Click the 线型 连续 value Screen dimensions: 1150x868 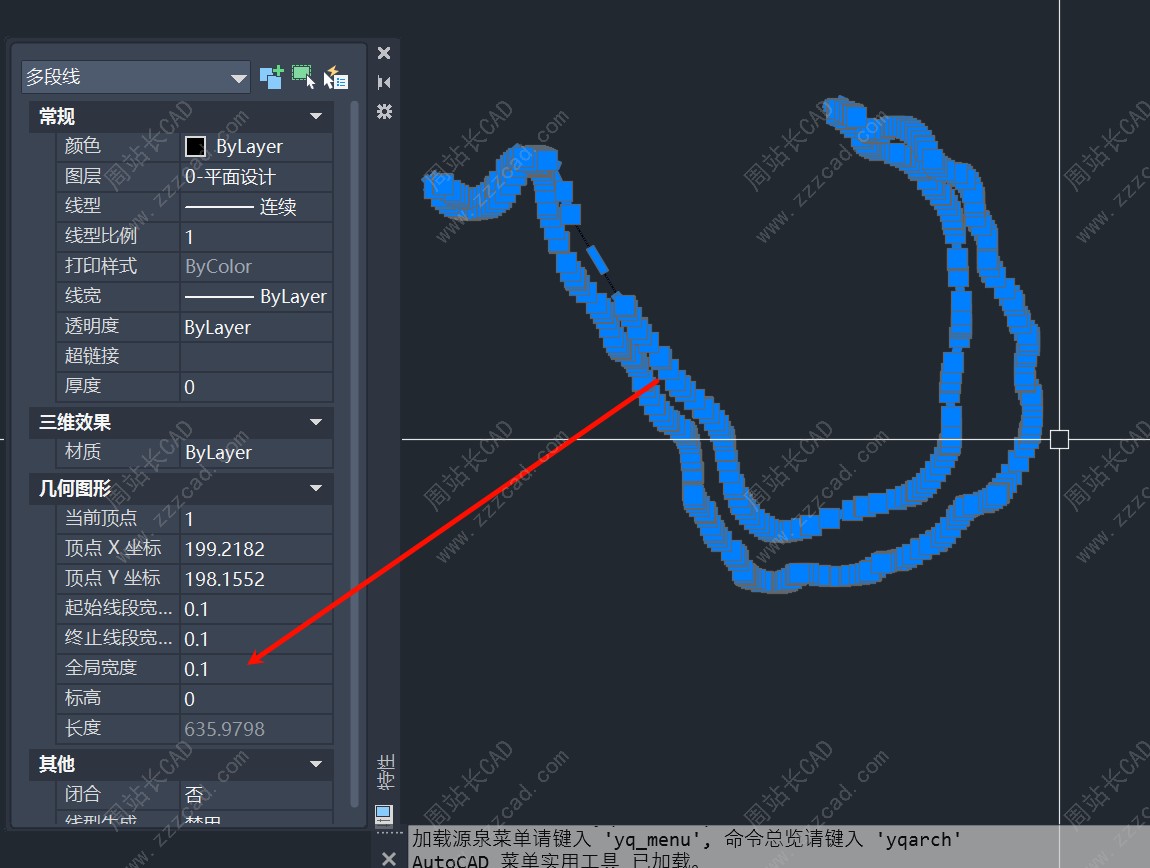pyautogui.click(x=256, y=207)
